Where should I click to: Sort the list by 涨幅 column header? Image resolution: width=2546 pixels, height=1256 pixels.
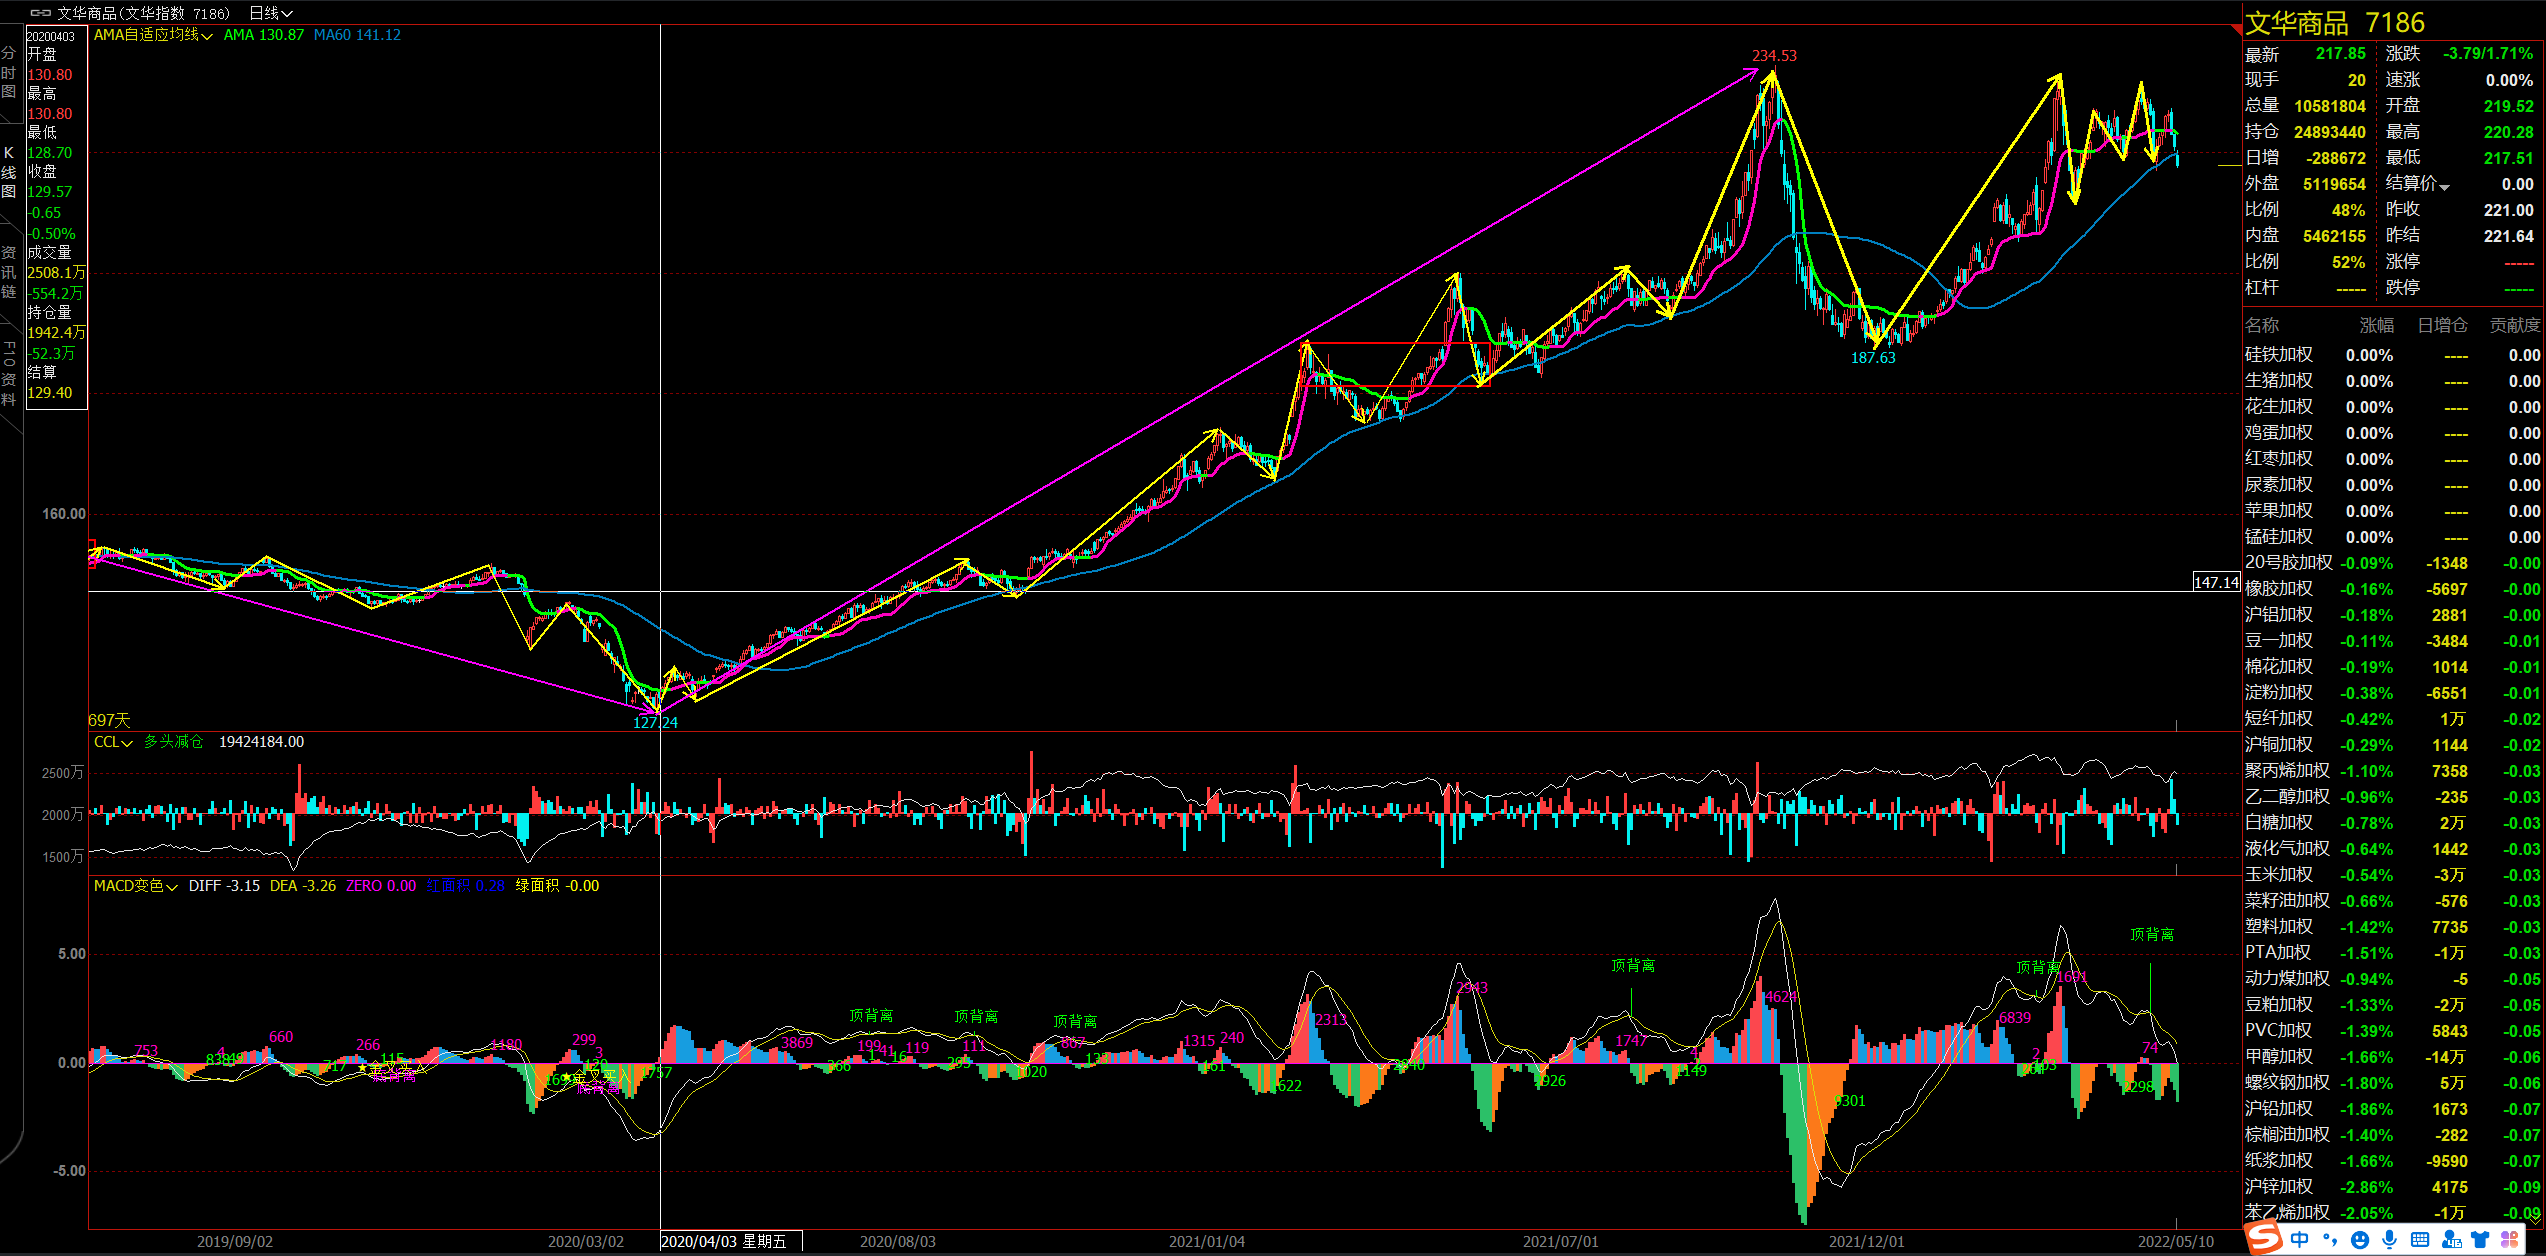2377,325
